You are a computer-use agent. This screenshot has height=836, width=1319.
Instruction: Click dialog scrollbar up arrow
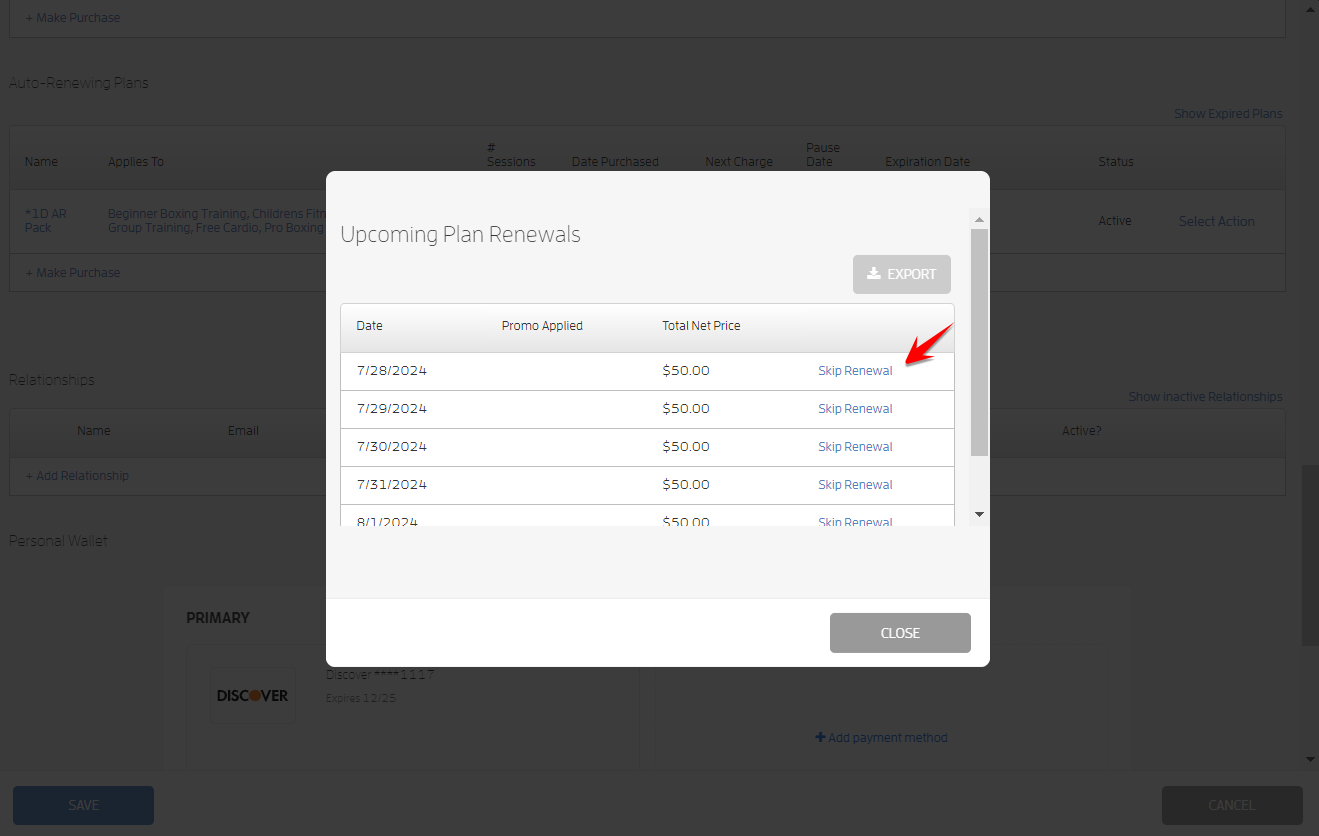coord(979,219)
